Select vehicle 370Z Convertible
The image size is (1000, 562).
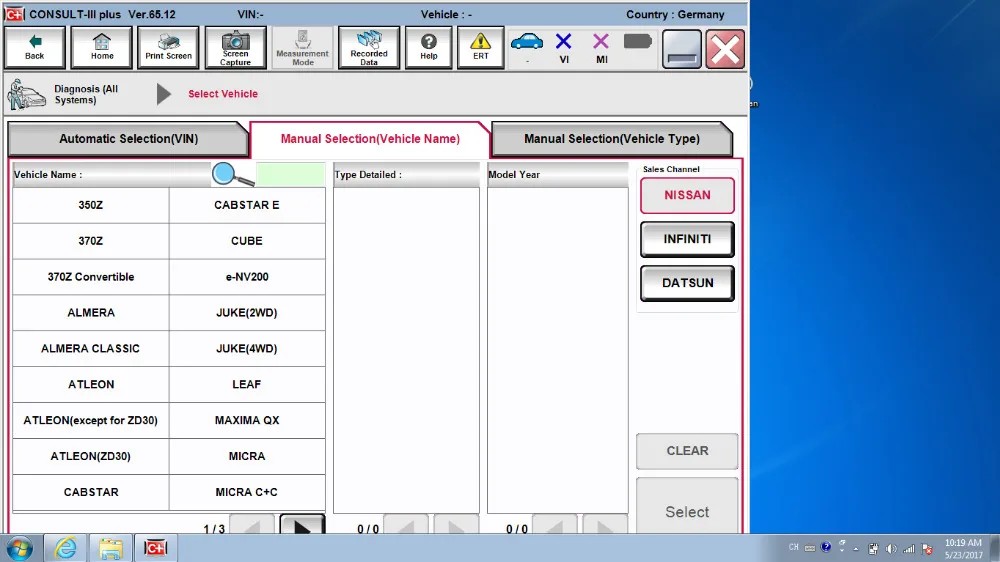[x=91, y=277]
